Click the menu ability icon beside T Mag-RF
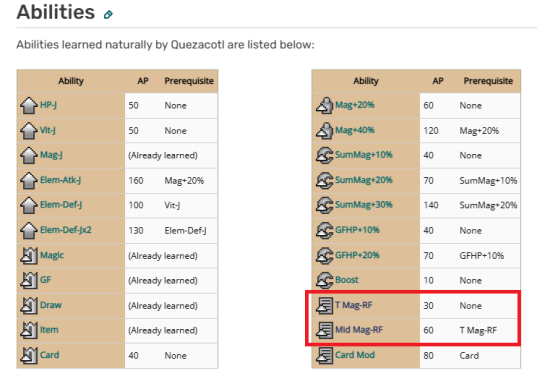537x376 pixels. (x=324, y=305)
